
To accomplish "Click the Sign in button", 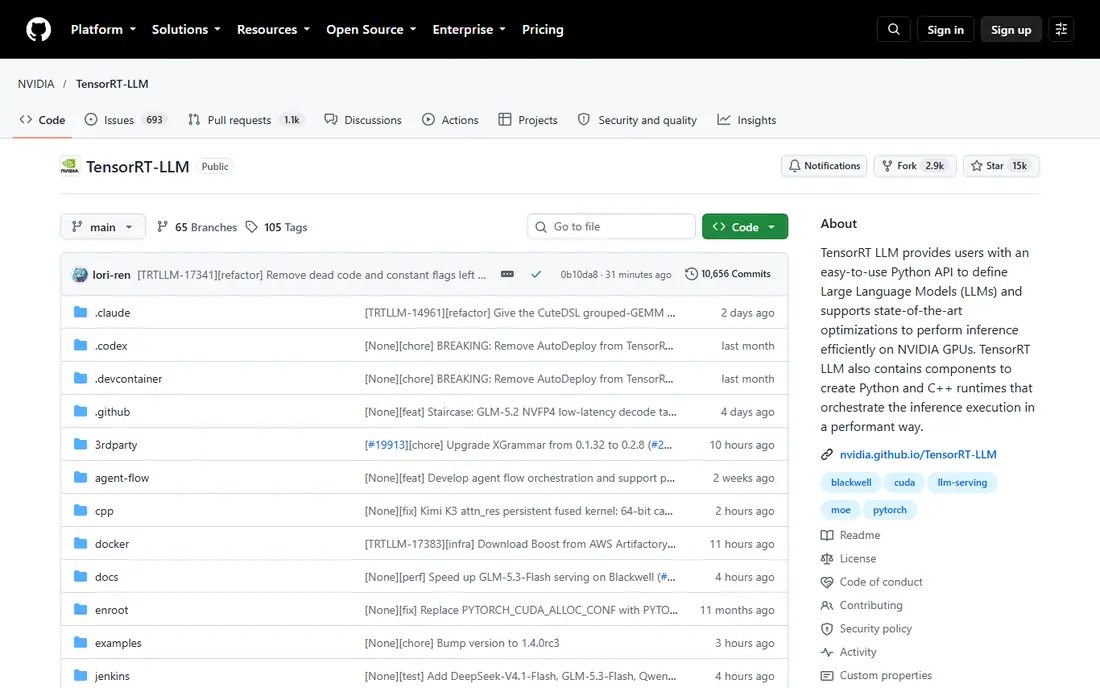I will [x=945, y=29].
